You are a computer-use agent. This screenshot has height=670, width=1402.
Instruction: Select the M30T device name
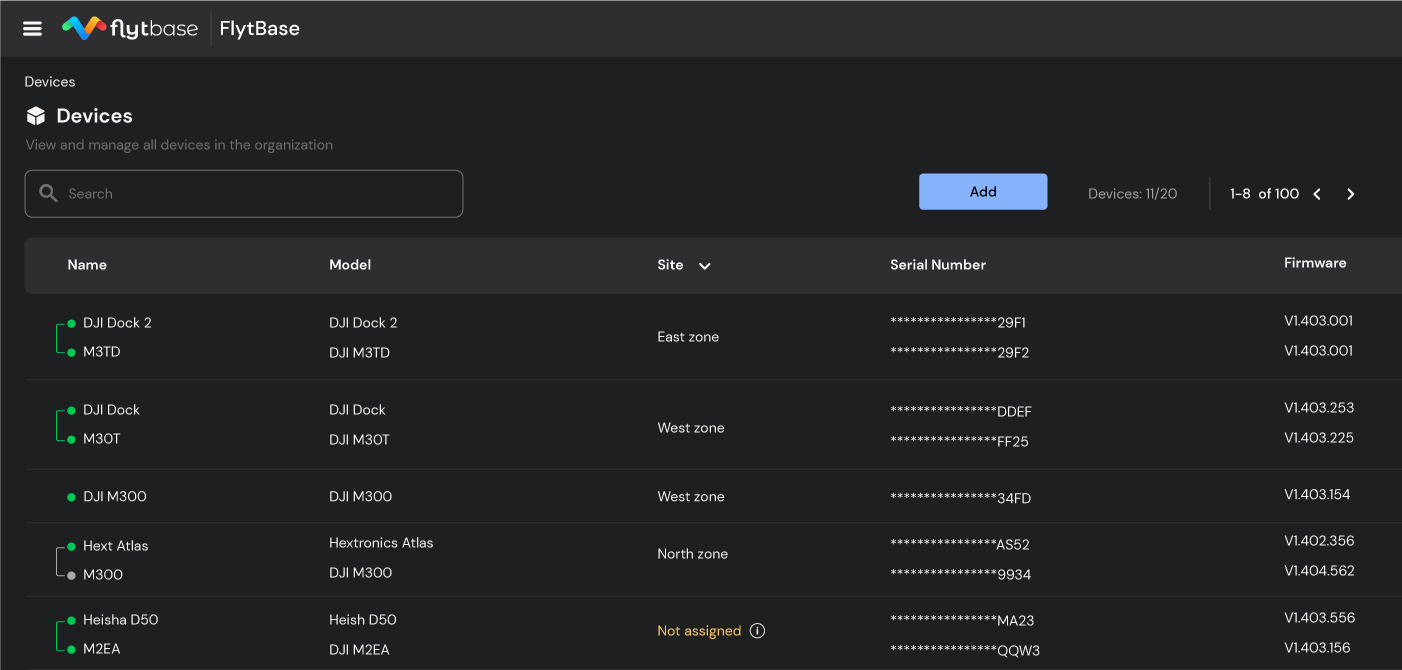click(102, 439)
